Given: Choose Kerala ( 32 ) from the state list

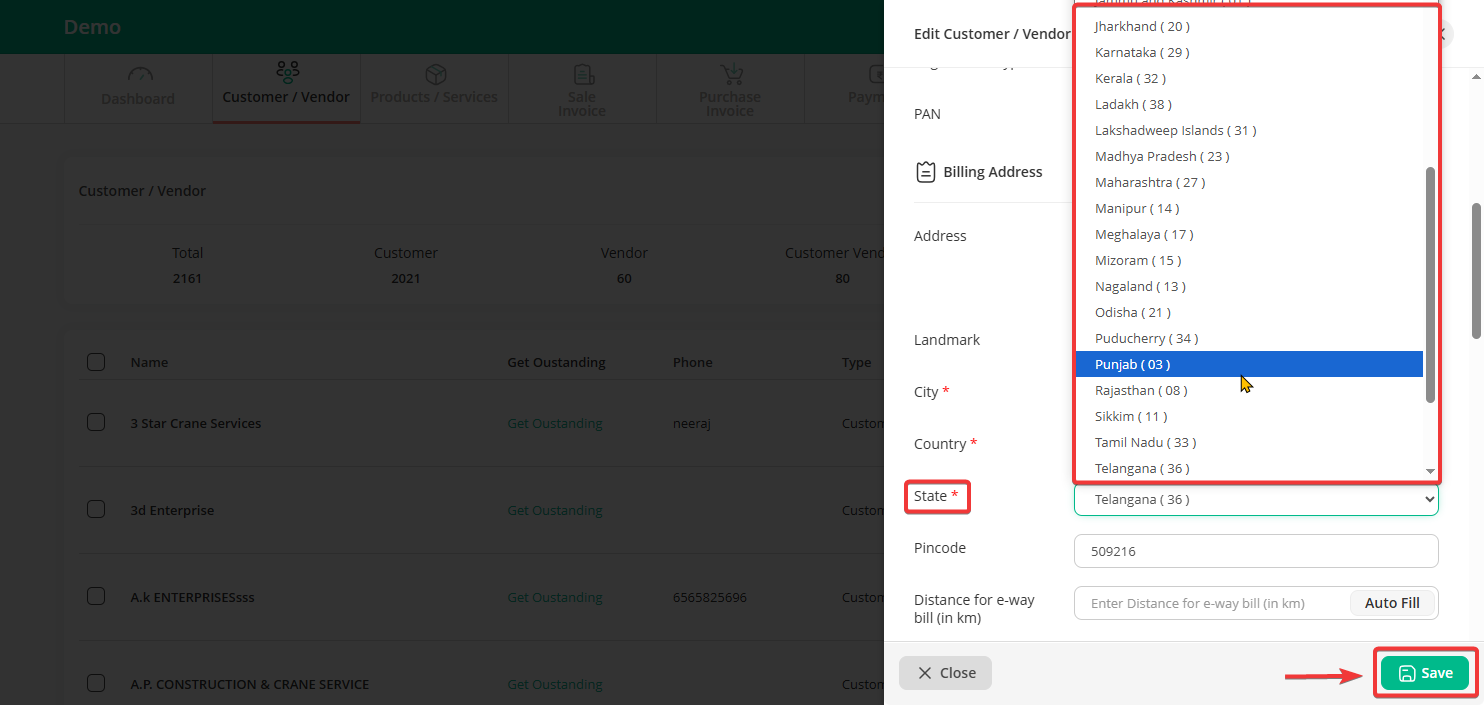Looking at the screenshot, I should [x=1249, y=78].
